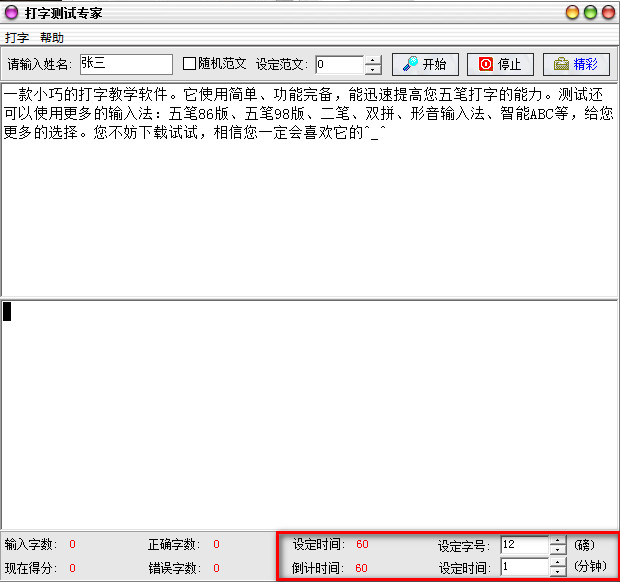620x582 pixels.
Task: Click the 设定时间 minutes field showing 1
Action: 525,566
